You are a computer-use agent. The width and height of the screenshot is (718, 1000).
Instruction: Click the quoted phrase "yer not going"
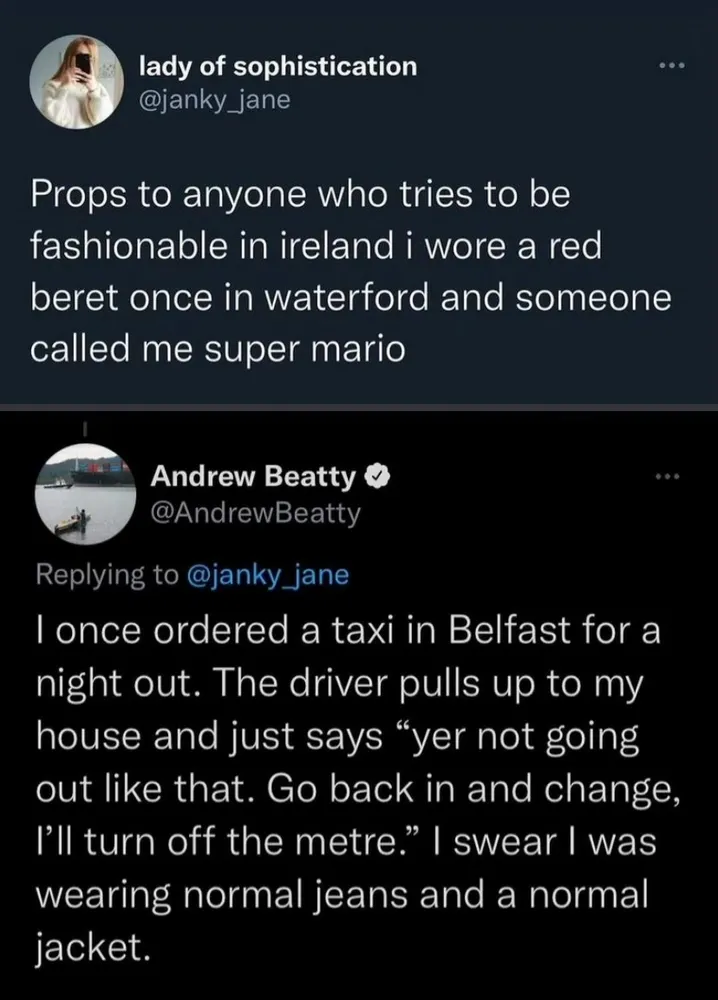(509, 737)
